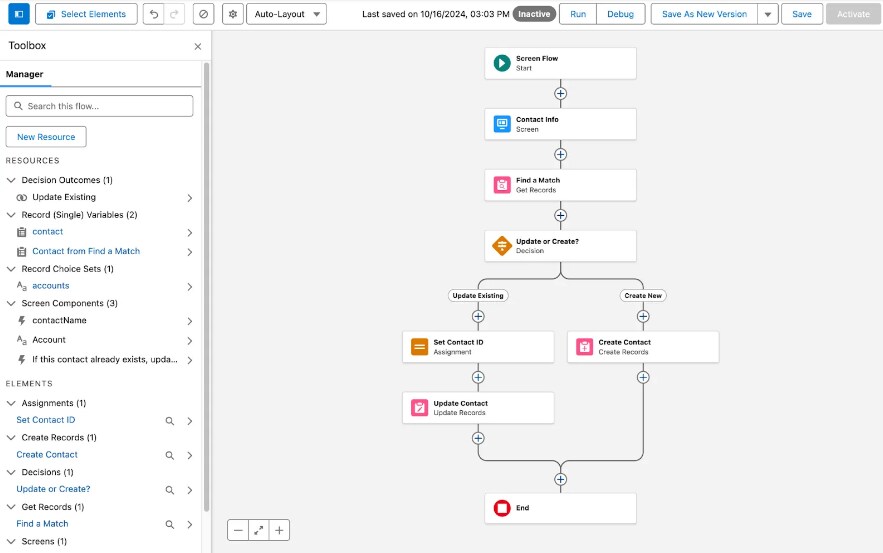Viewport: 883px width, 553px height.
Task: Select the Contact Info screen icon
Action: point(502,124)
